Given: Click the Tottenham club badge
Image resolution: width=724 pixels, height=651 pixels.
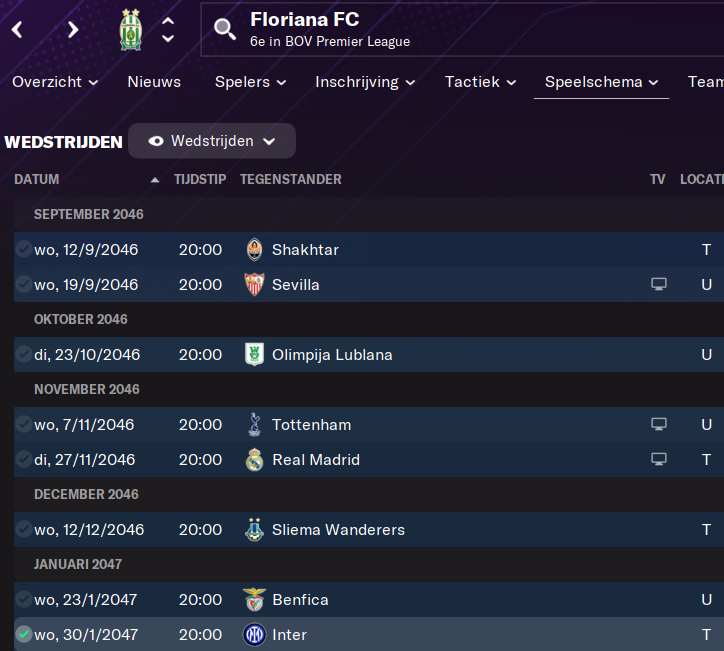Looking at the screenshot, I should point(254,425).
